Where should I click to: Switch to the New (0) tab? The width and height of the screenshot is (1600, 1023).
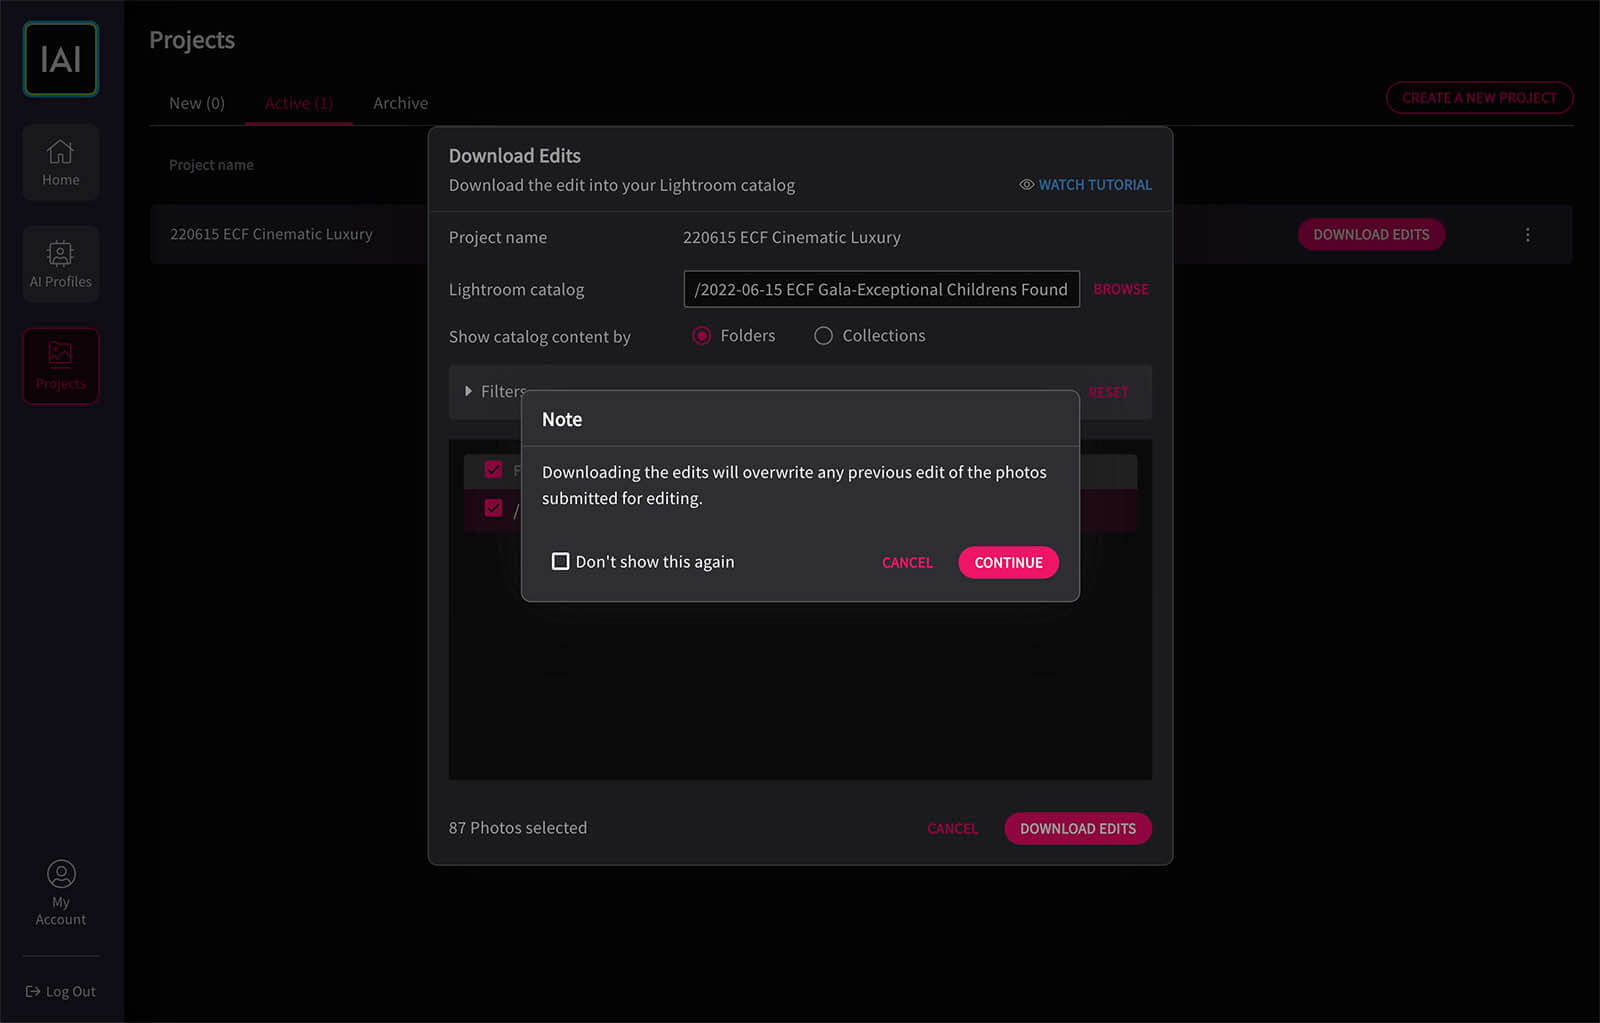[197, 103]
